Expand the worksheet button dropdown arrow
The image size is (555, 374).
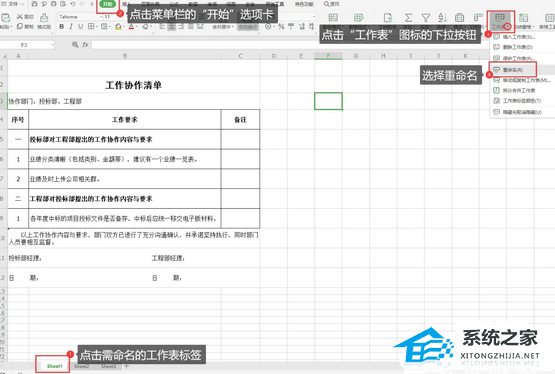[508, 26]
